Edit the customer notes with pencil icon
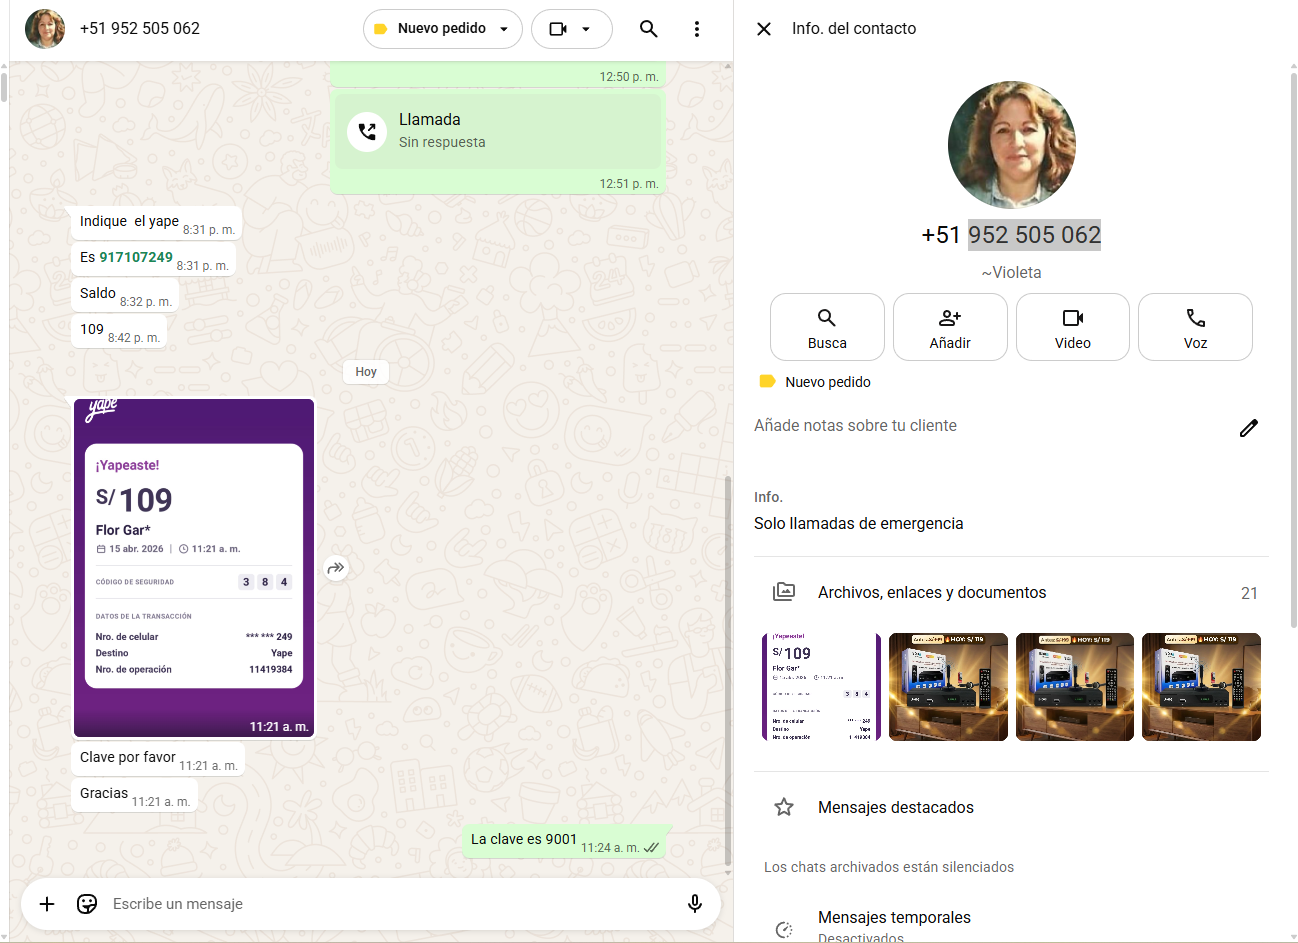The width and height of the screenshot is (1298, 943). (1248, 428)
